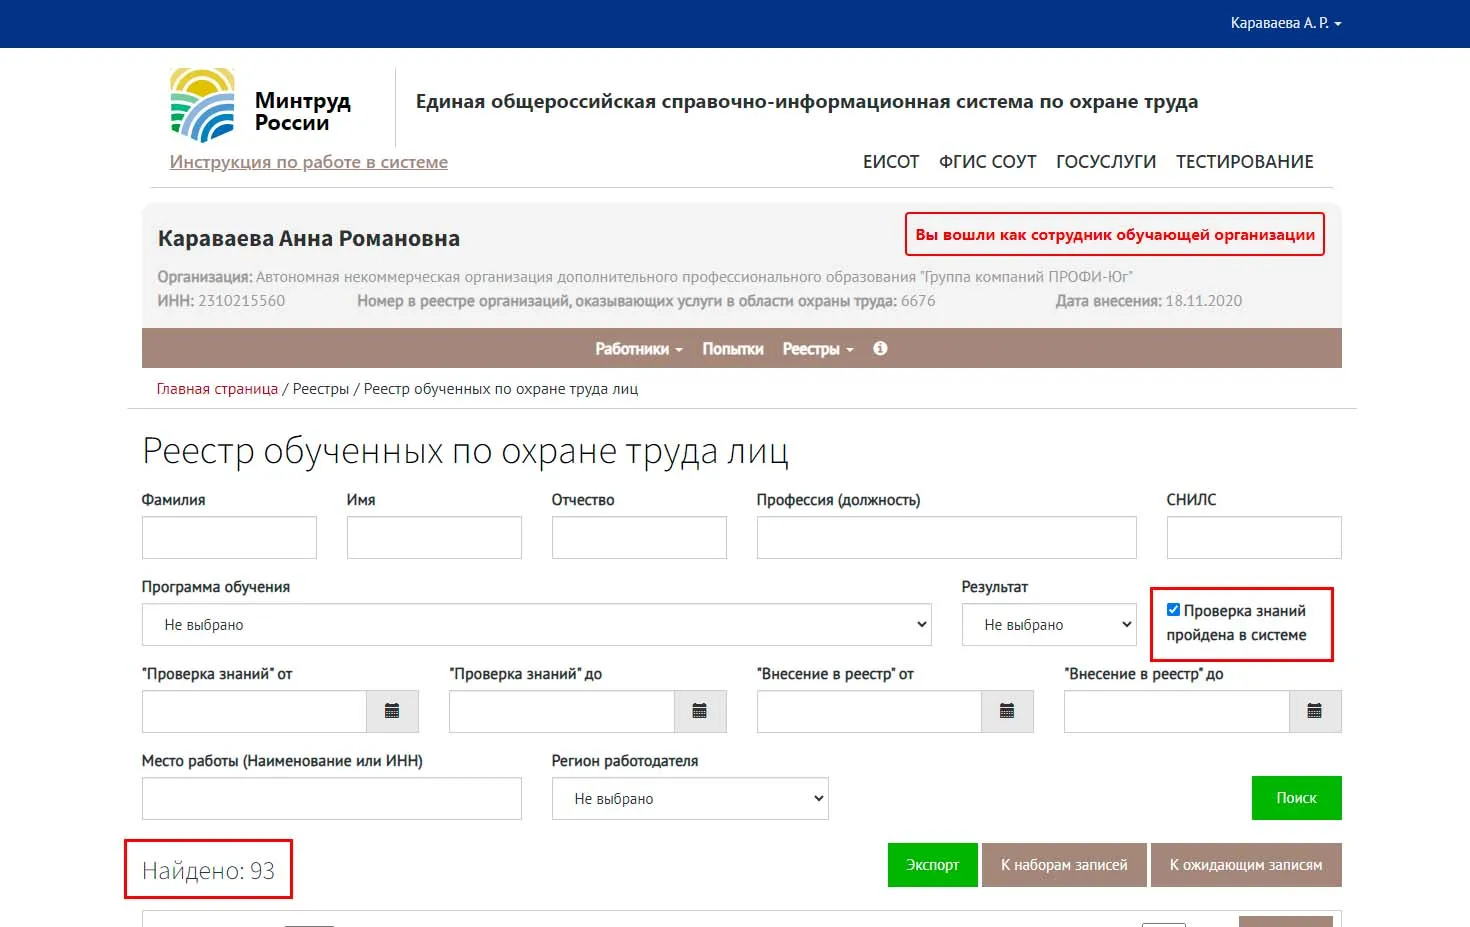Viewport: 1470px width, 927px height.
Task: Open 'Инструкция по работе в системе'
Action: point(309,161)
